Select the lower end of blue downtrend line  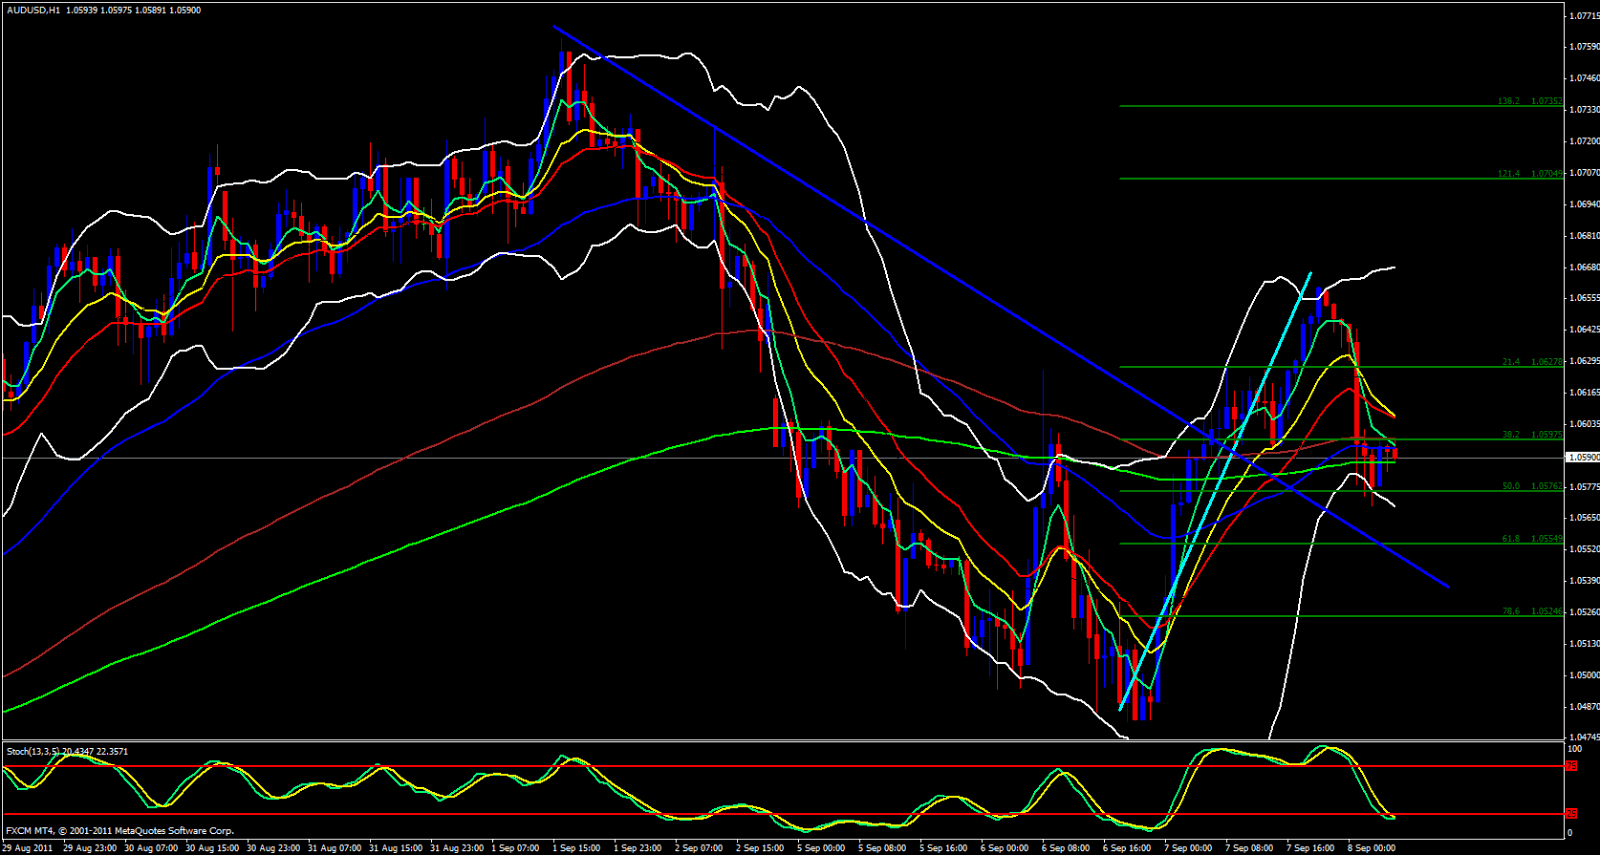pyautogui.click(x=1445, y=585)
